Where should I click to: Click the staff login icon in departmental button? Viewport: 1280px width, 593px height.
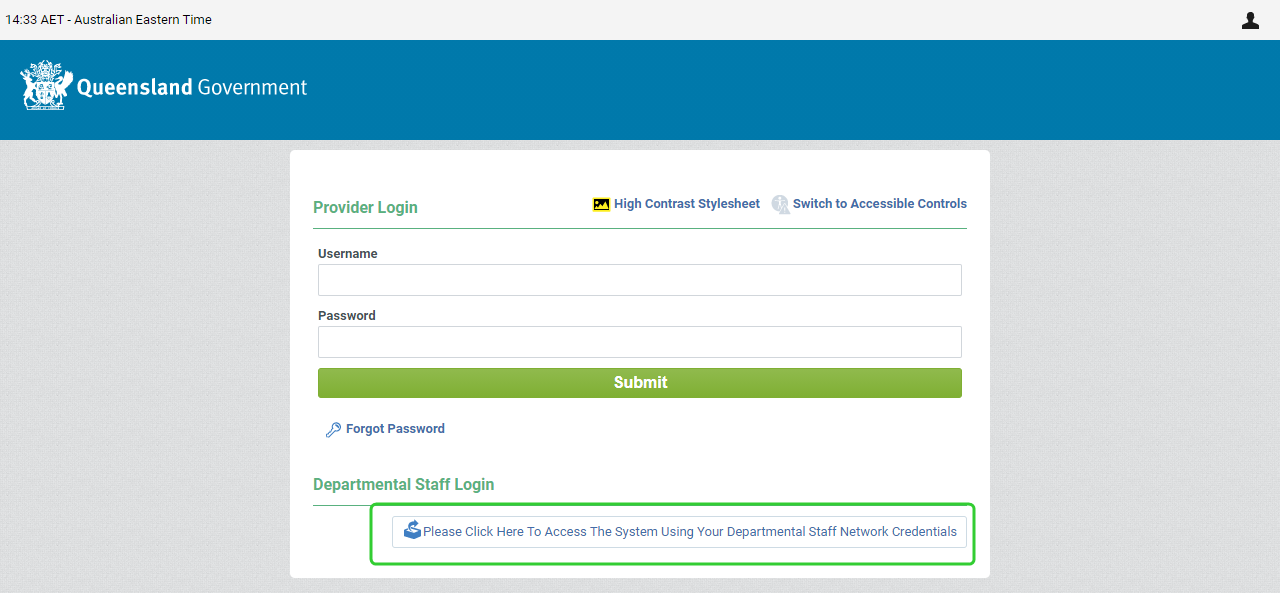(x=412, y=531)
